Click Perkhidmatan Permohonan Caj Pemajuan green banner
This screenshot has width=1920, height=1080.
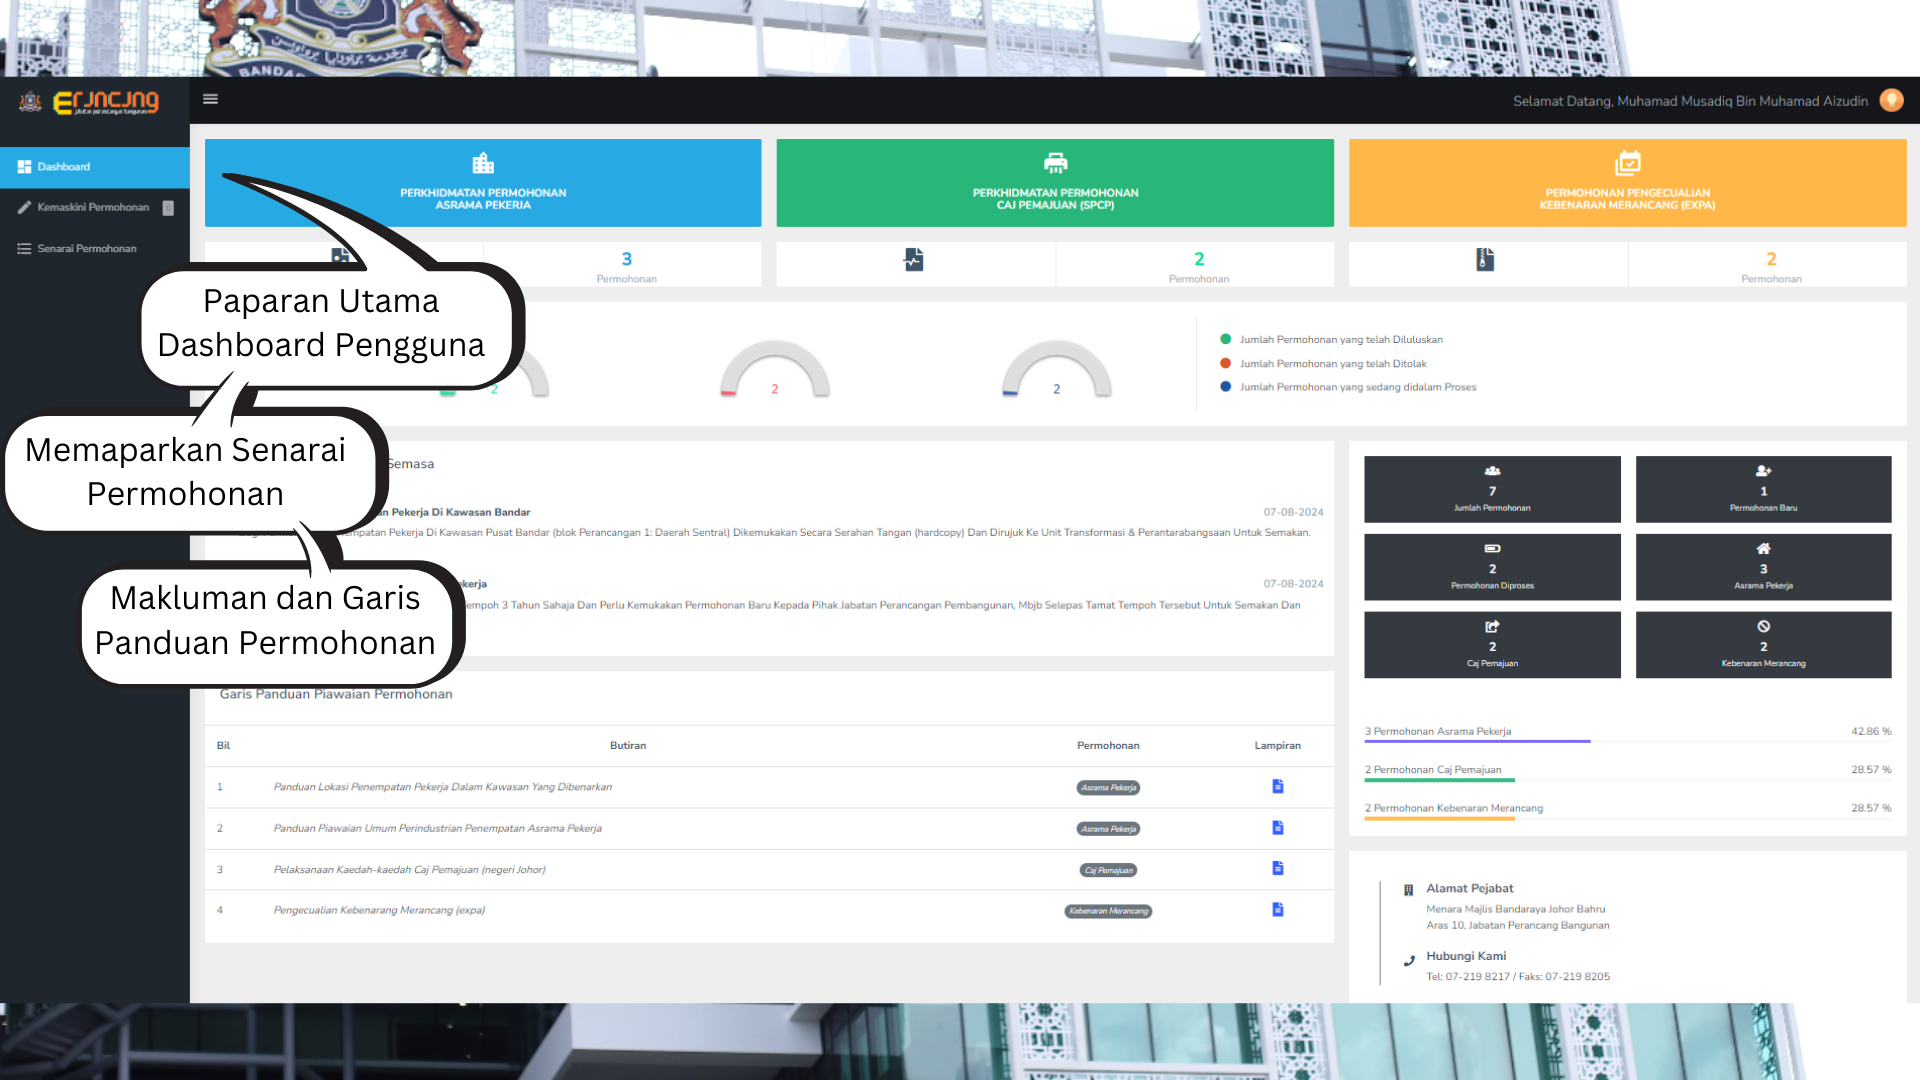[1055, 183]
